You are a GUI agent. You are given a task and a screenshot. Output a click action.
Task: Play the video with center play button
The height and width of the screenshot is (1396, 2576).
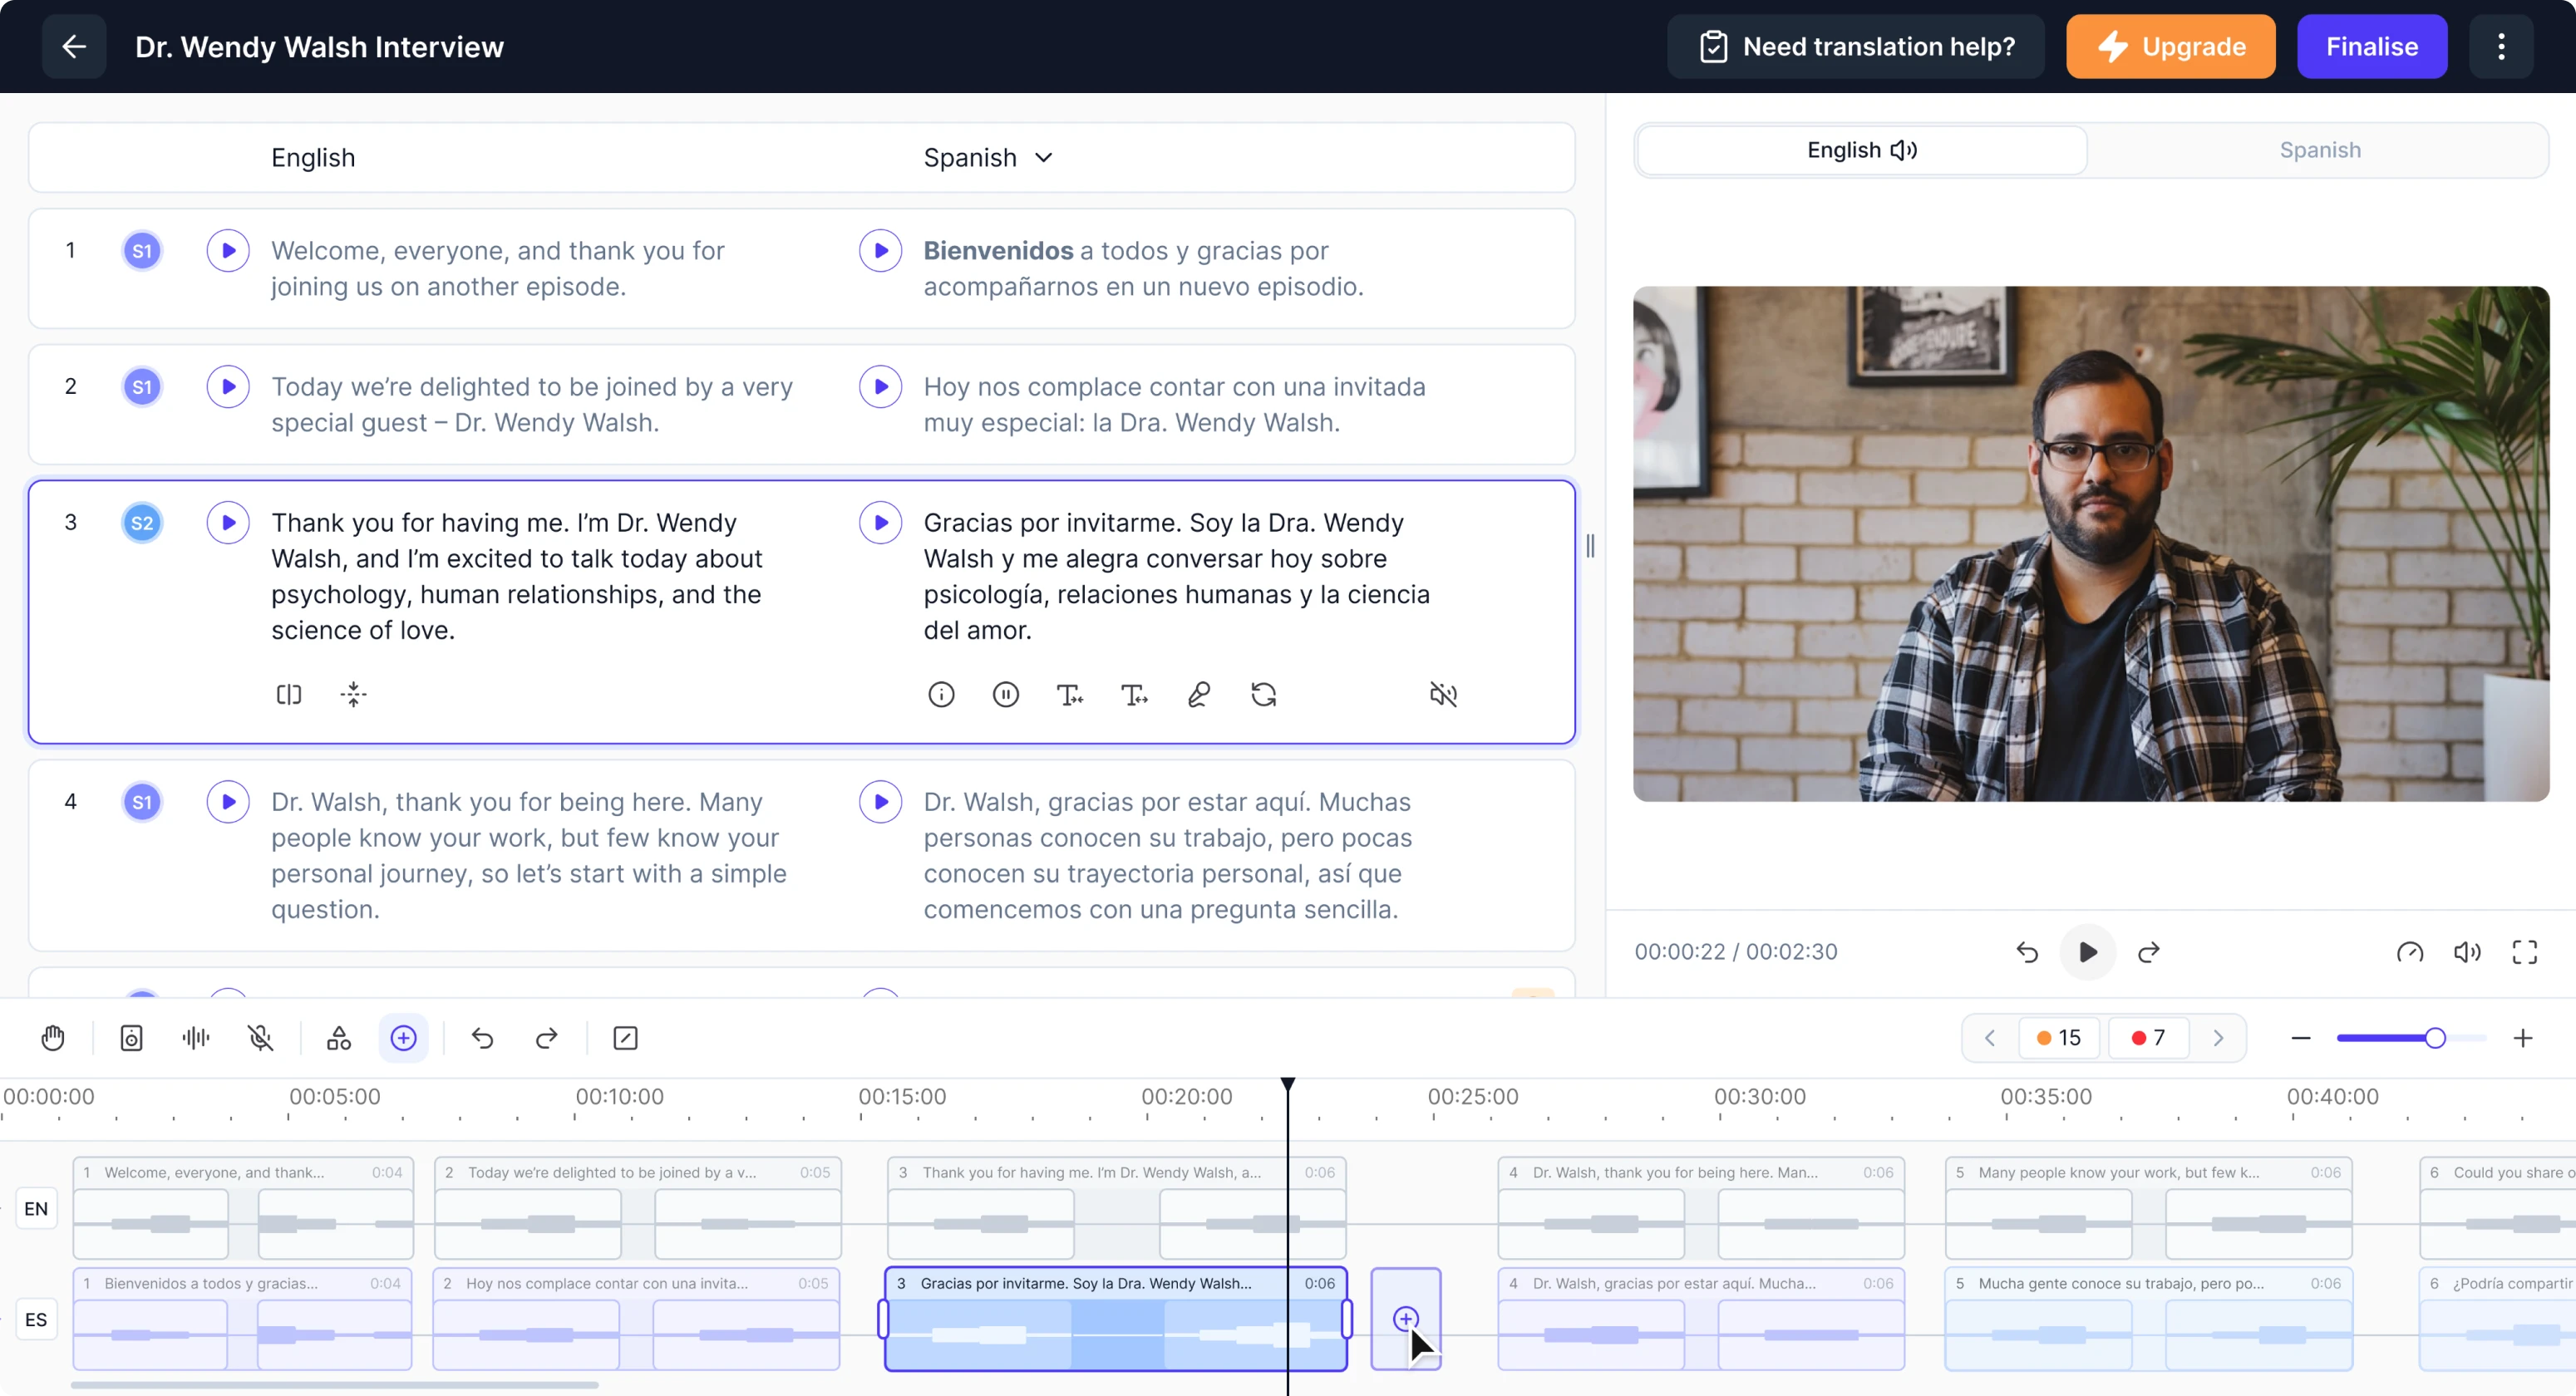click(2087, 952)
